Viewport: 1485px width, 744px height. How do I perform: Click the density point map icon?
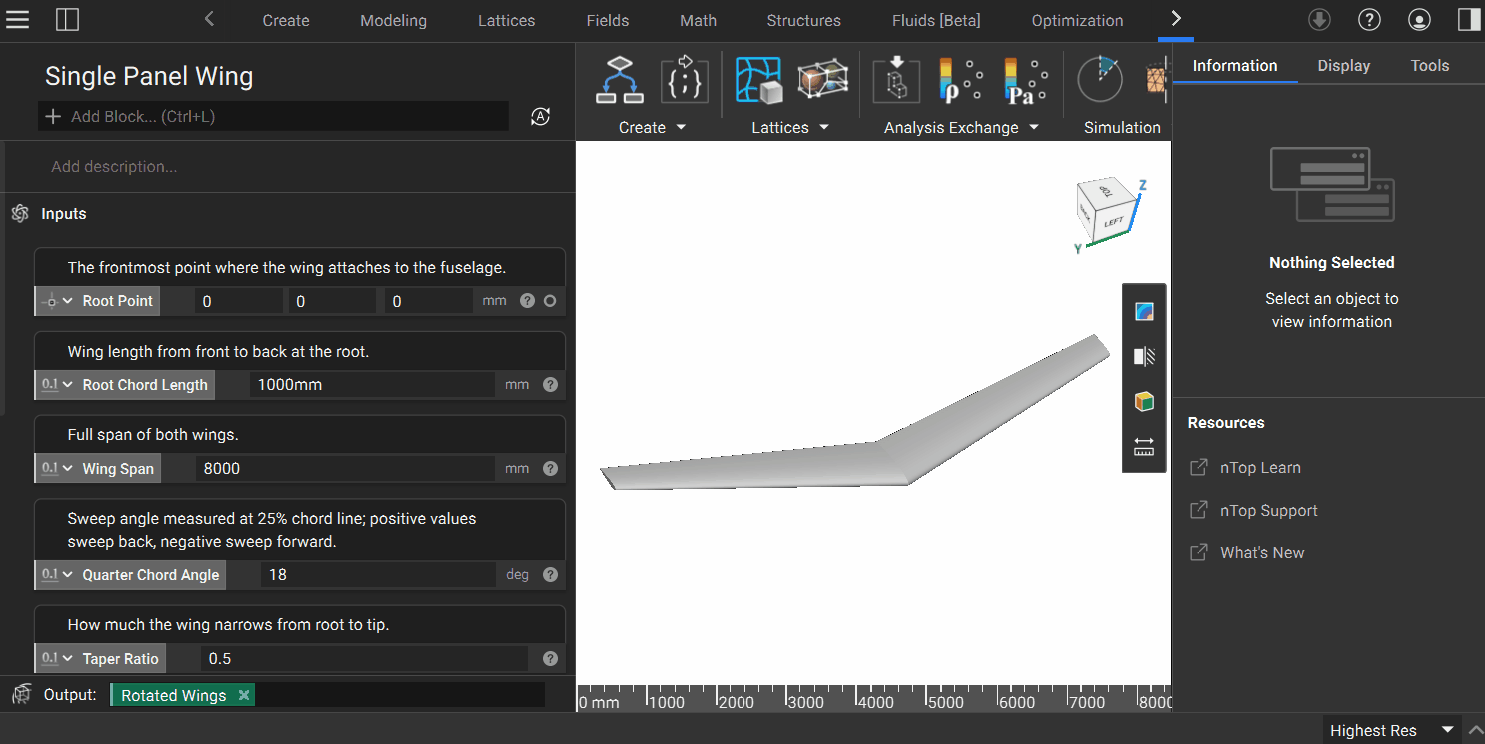tap(960, 81)
